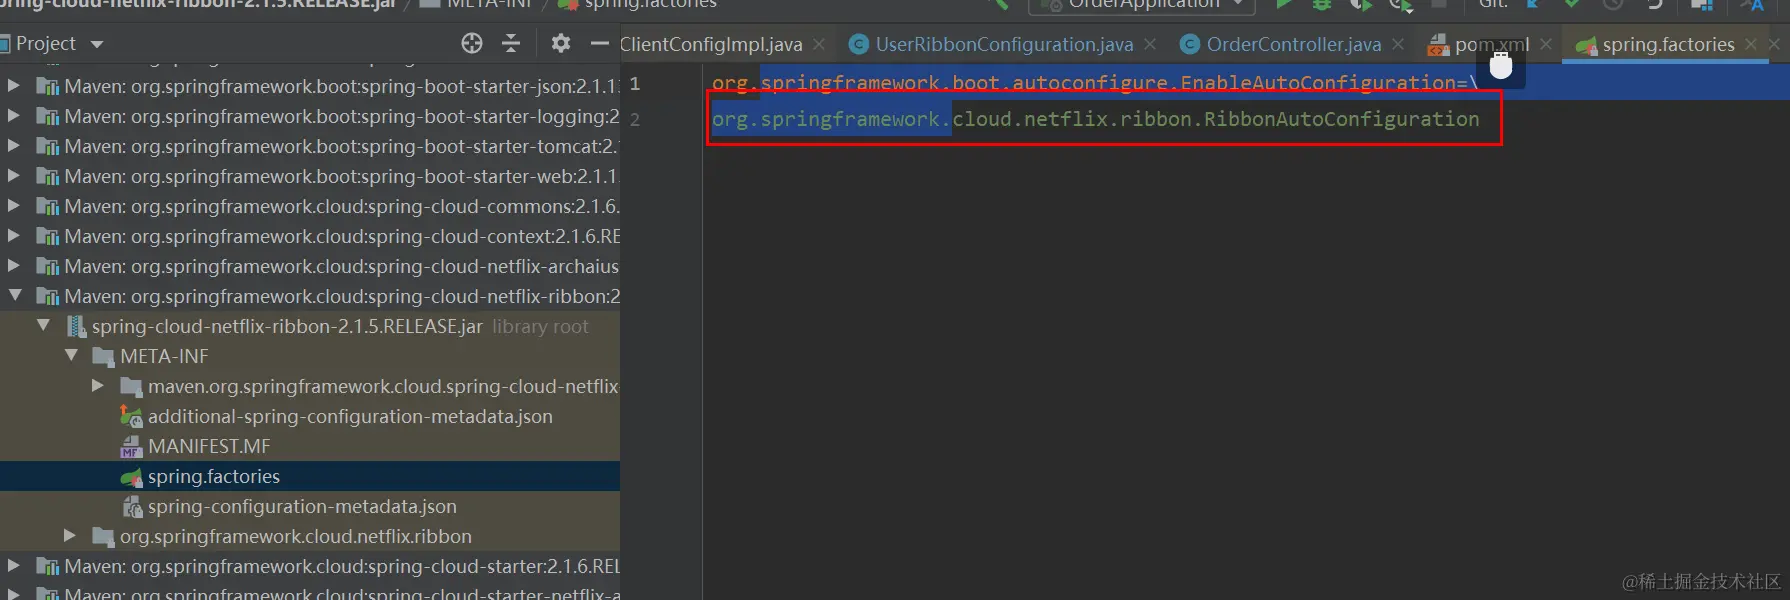This screenshot has width=1790, height=600.
Task: Select Maven spring-cloud-commons library row
Action: point(310,206)
